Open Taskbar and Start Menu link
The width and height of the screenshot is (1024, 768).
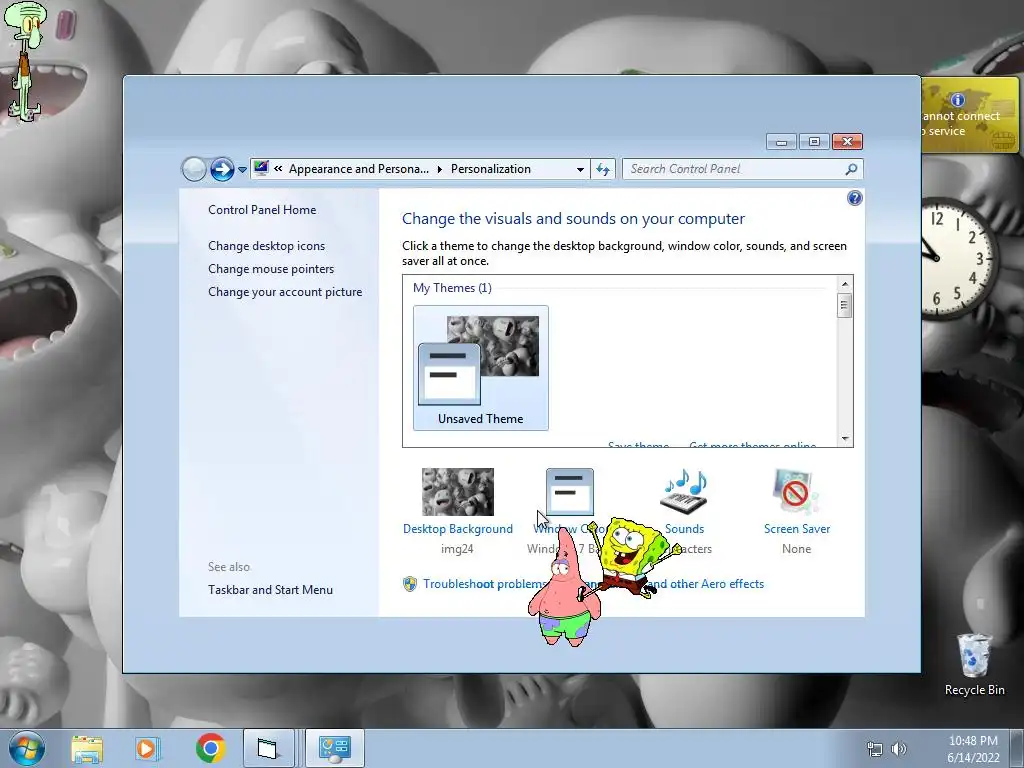point(270,590)
